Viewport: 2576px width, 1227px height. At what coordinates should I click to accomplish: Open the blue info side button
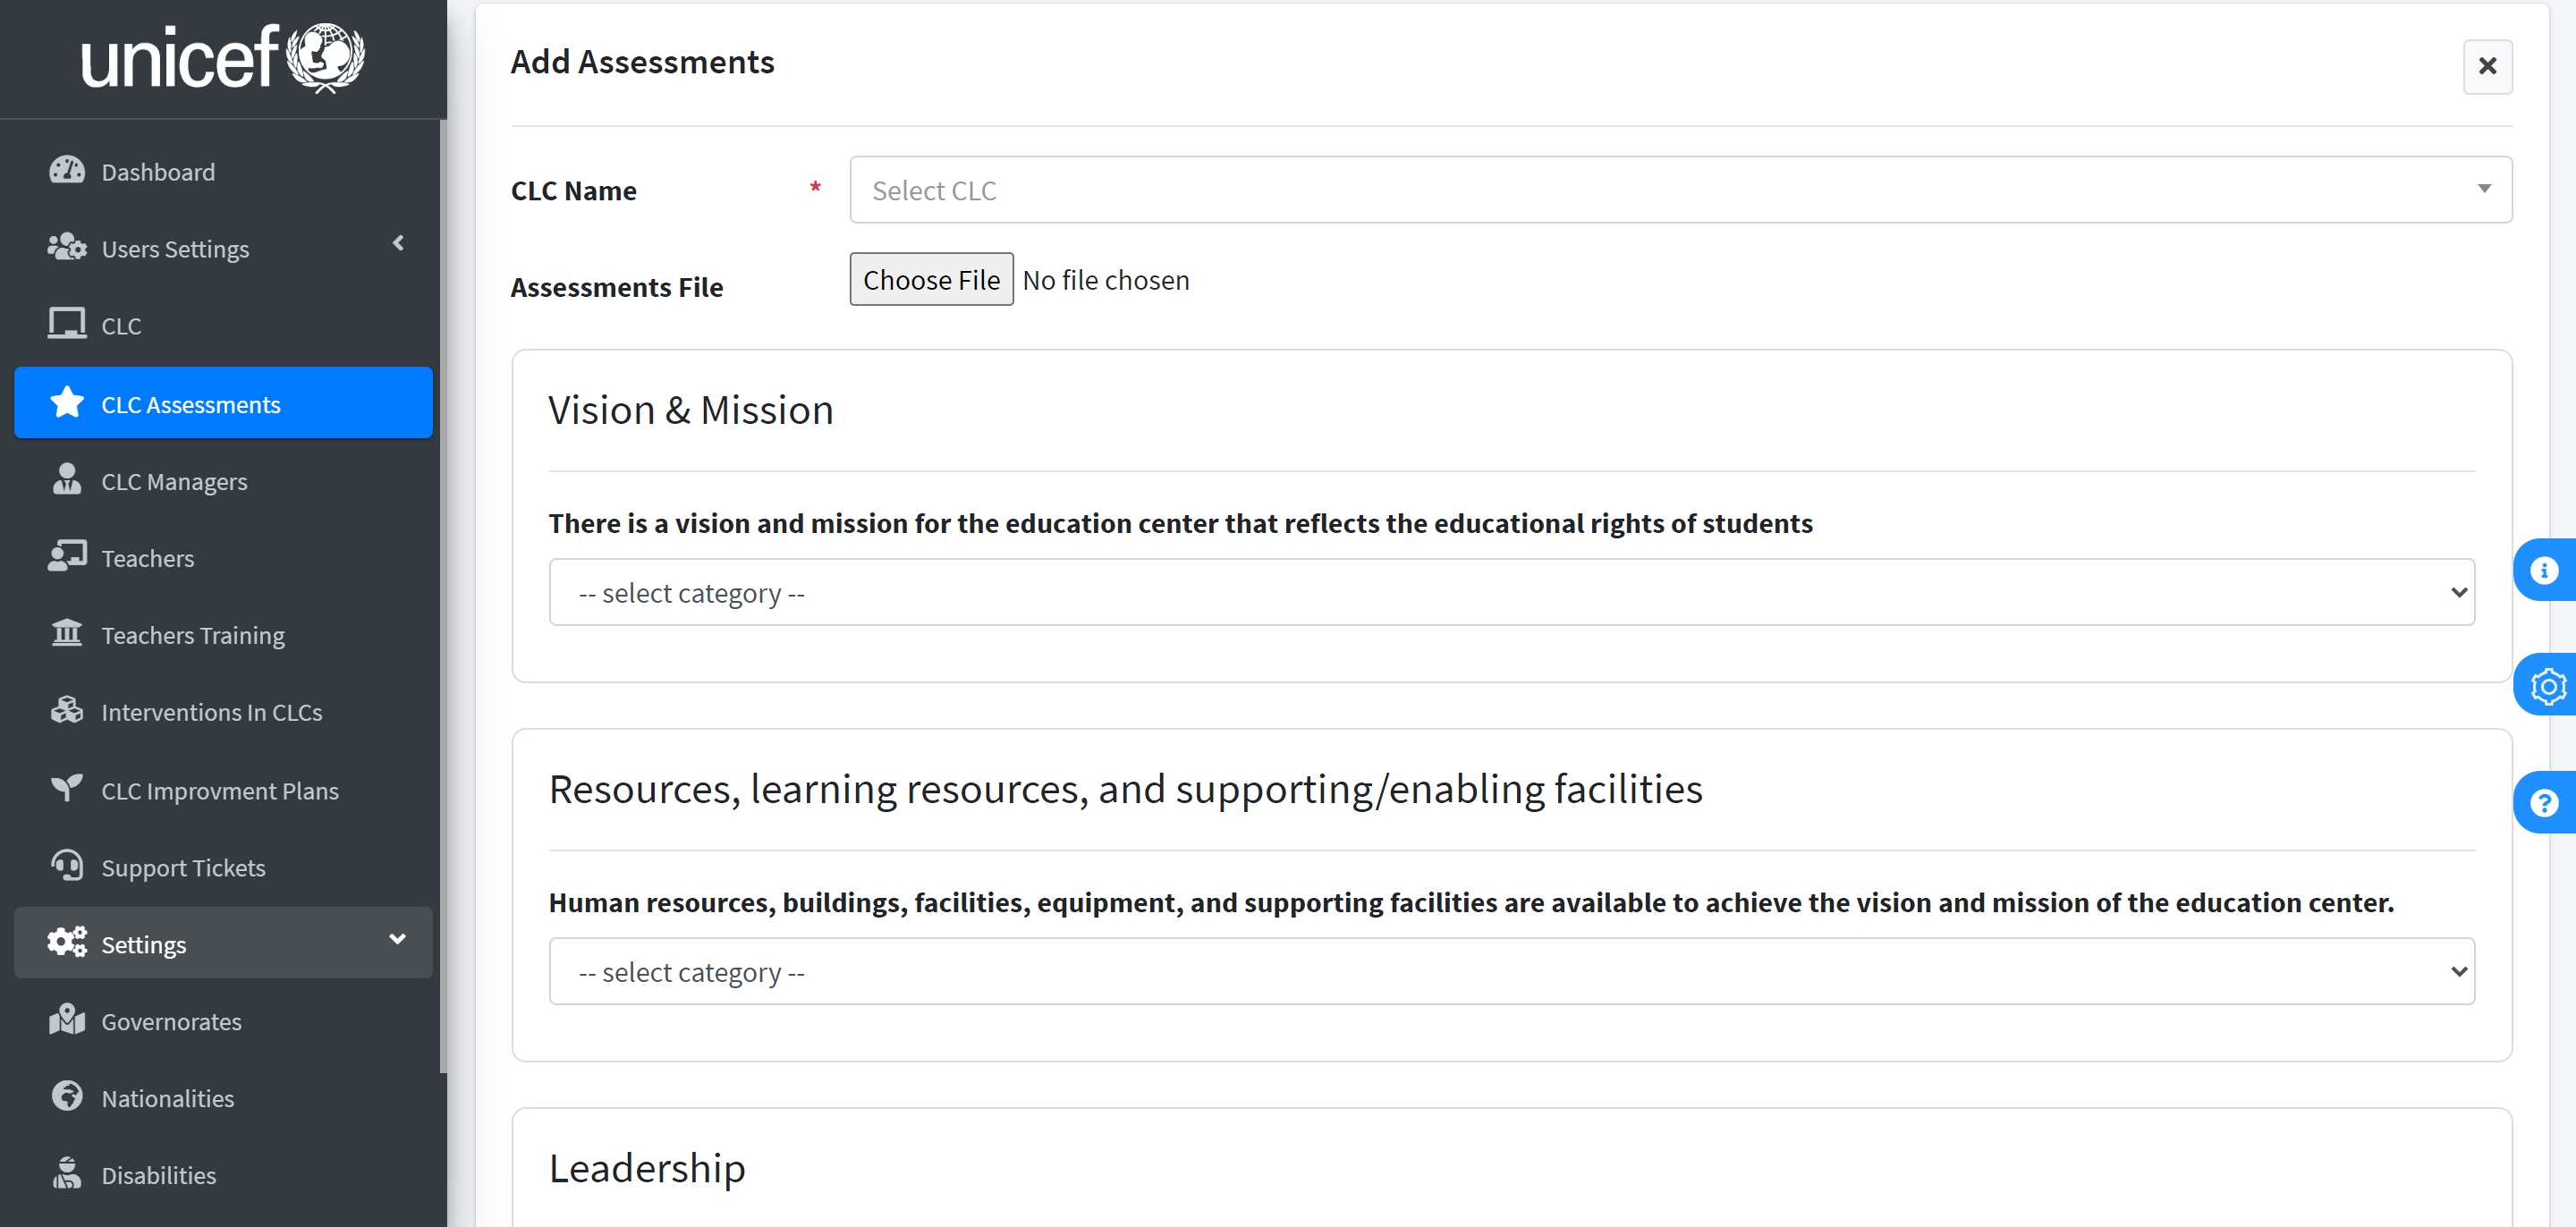click(x=2544, y=570)
